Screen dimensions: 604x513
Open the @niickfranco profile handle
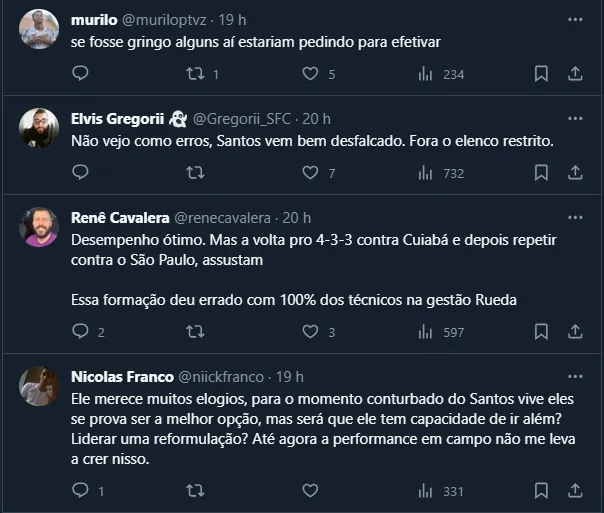click(221, 377)
